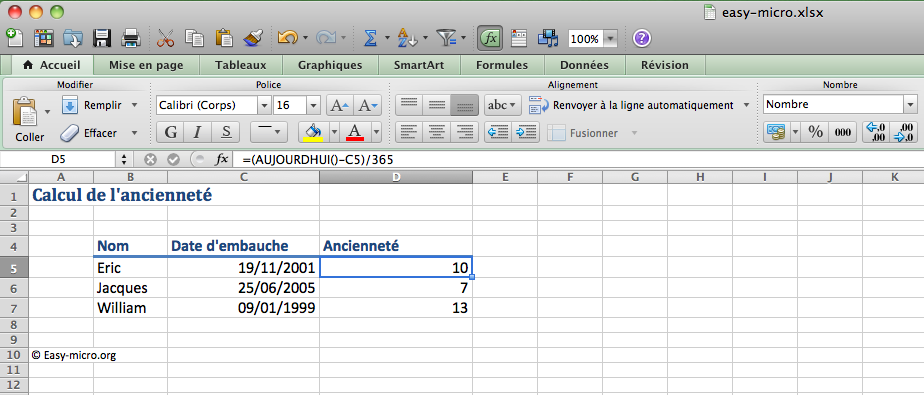924x395 pixels.
Task: Switch to the Mise en page tab
Action: click(146, 65)
